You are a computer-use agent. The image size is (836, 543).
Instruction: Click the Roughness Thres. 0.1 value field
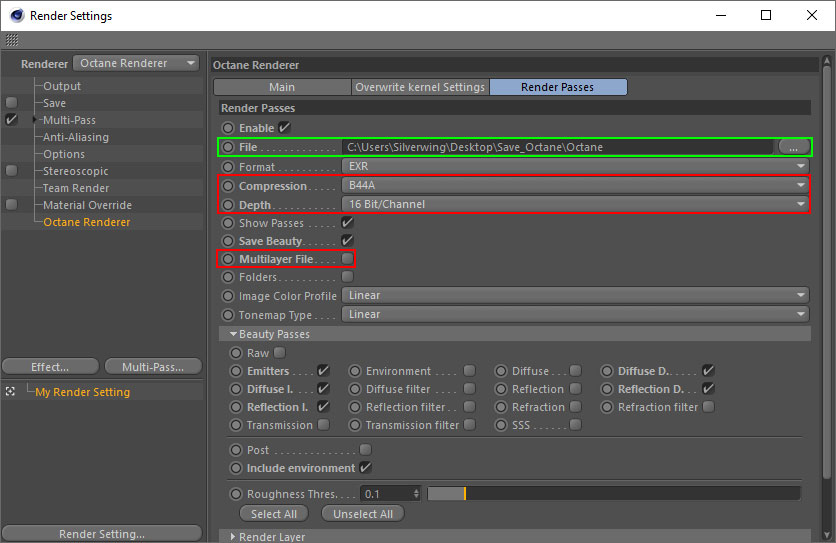(386, 493)
